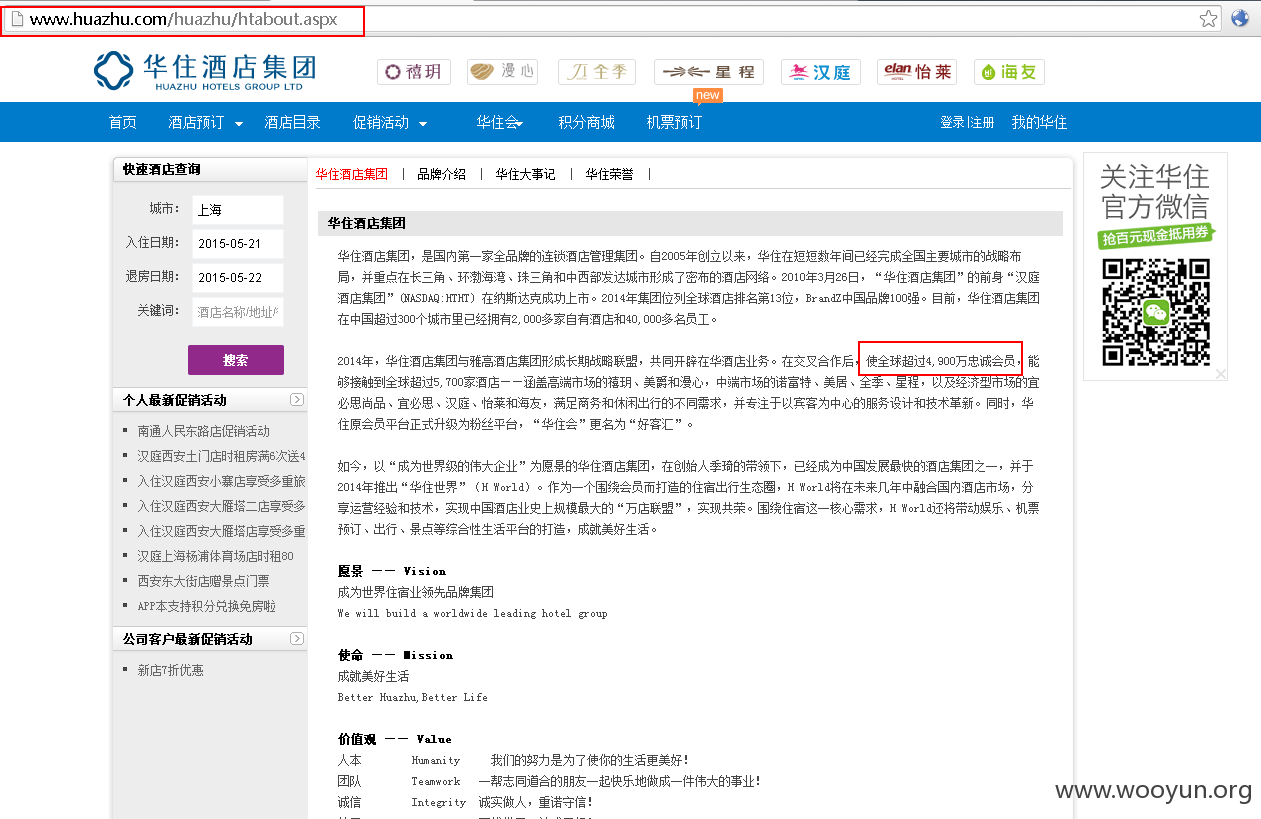
Task: Click the globe icon in browser toolbar
Action: point(1240,18)
